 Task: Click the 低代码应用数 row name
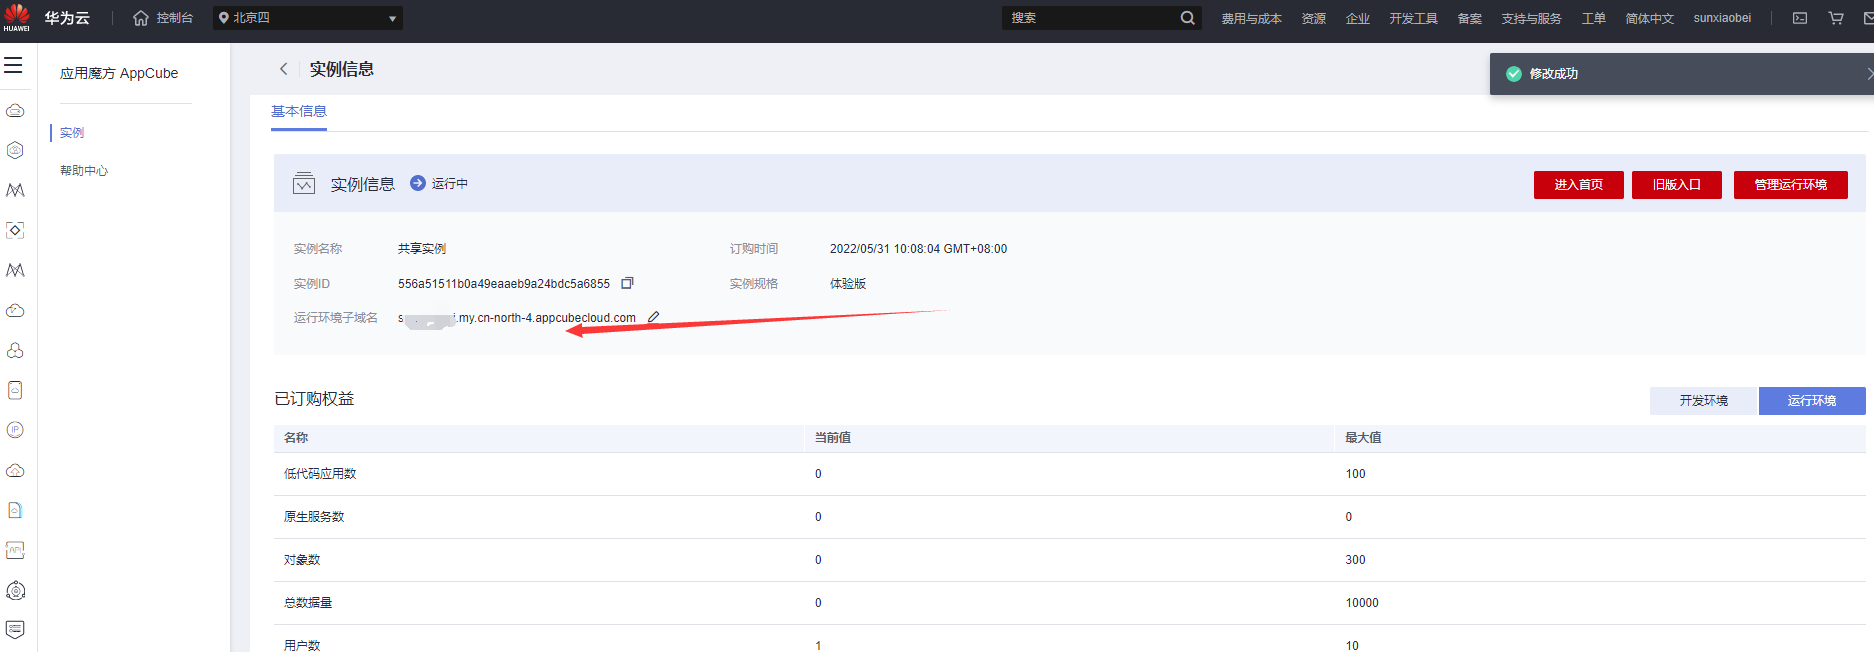coord(320,474)
